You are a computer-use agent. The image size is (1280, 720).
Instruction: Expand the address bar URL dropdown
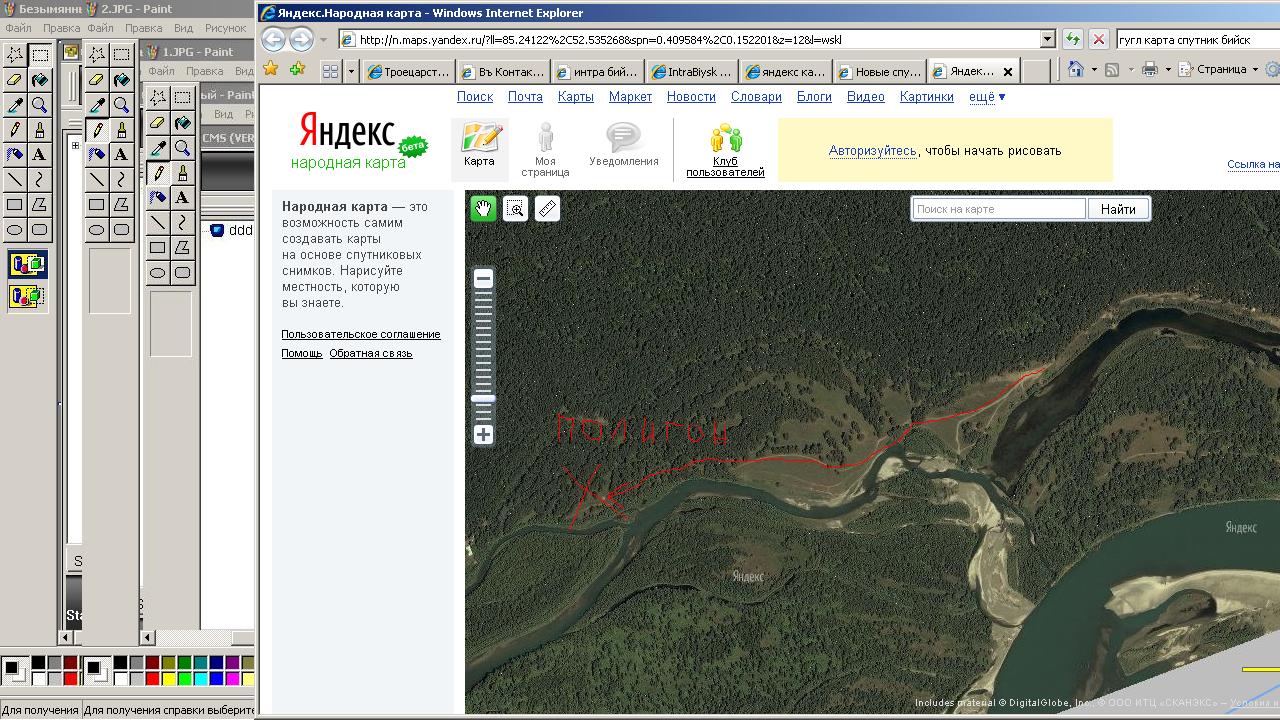pyautogui.click(x=1048, y=39)
